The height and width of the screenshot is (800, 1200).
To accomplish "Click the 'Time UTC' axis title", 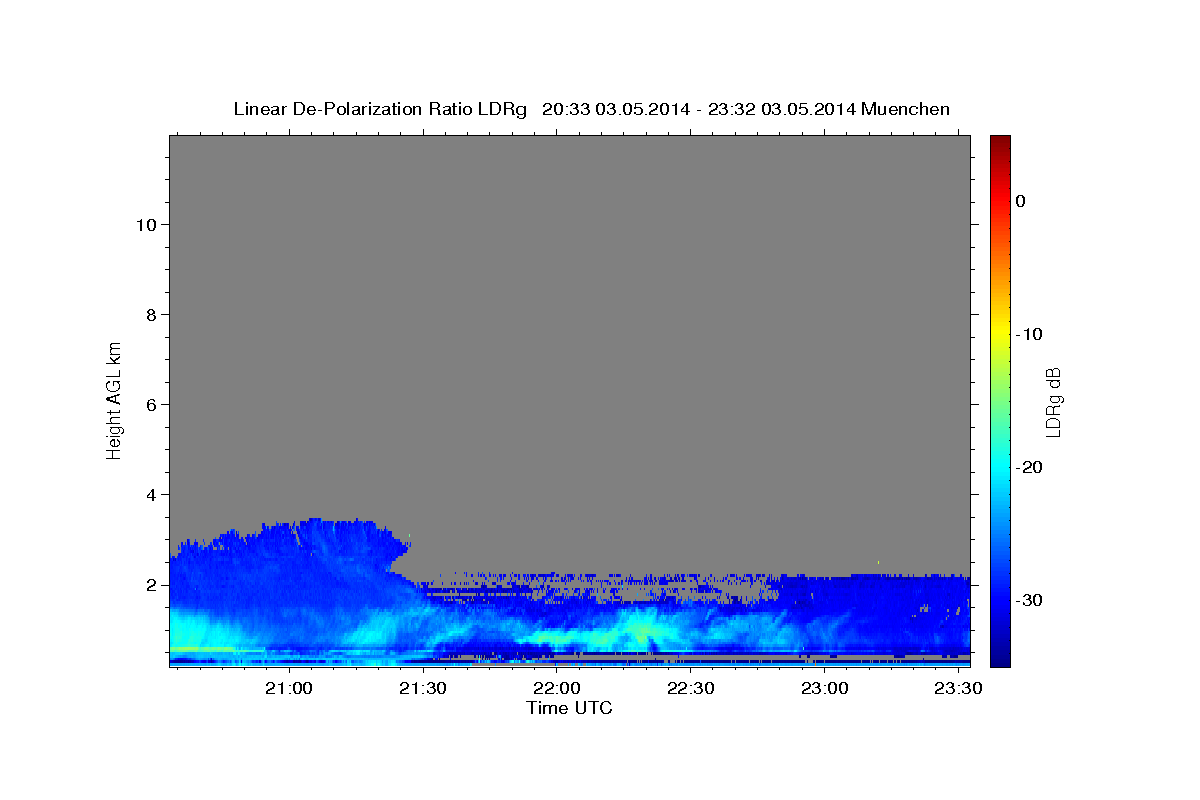I will click(x=569, y=708).
